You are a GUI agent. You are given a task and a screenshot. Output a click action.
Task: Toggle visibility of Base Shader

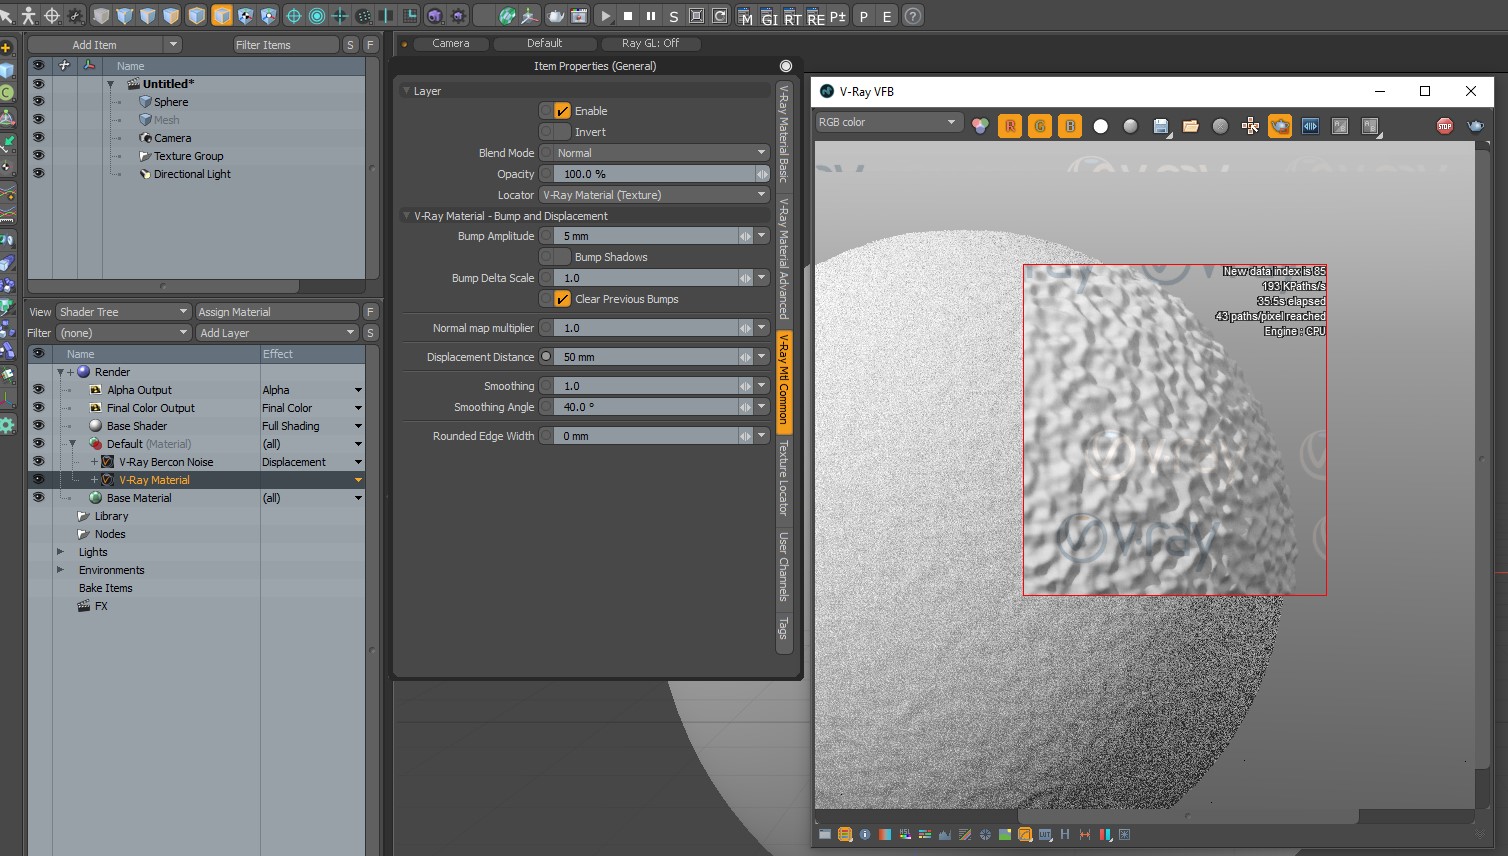pyautogui.click(x=38, y=426)
